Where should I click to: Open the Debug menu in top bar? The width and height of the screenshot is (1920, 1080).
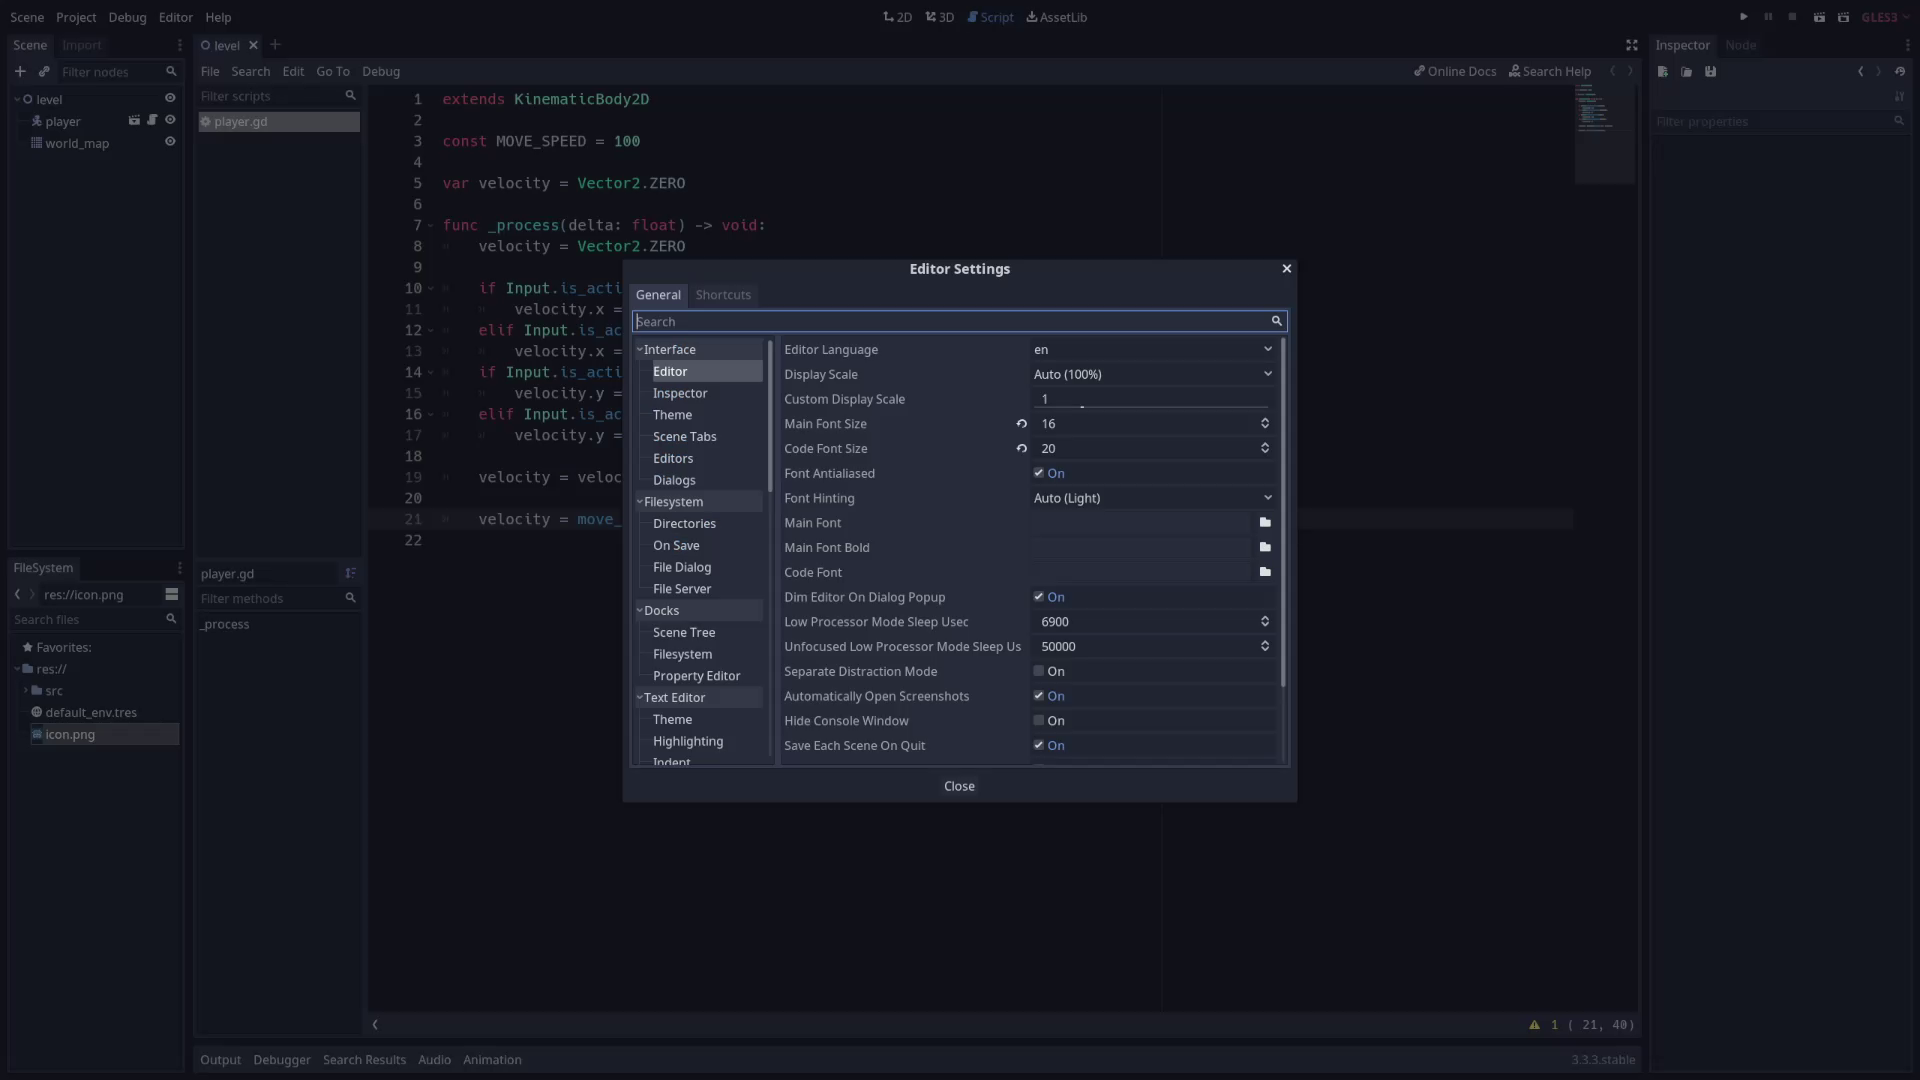coord(127,17)
